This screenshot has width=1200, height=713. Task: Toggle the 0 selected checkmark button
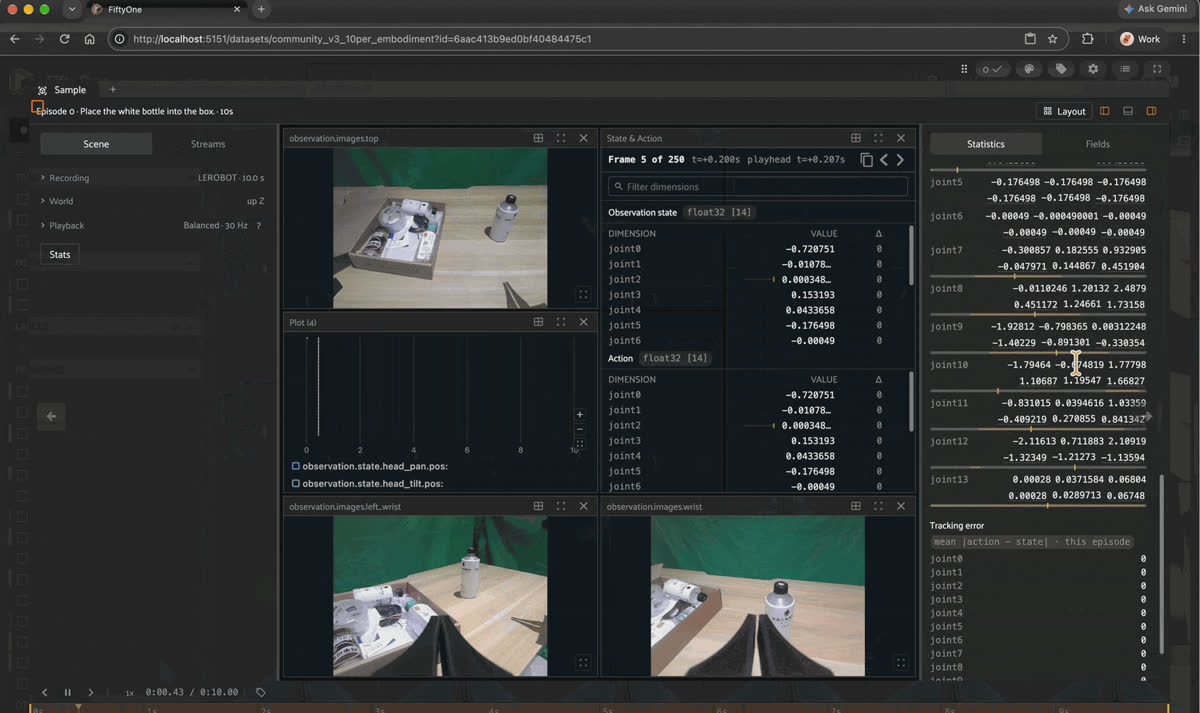point(992,69)
